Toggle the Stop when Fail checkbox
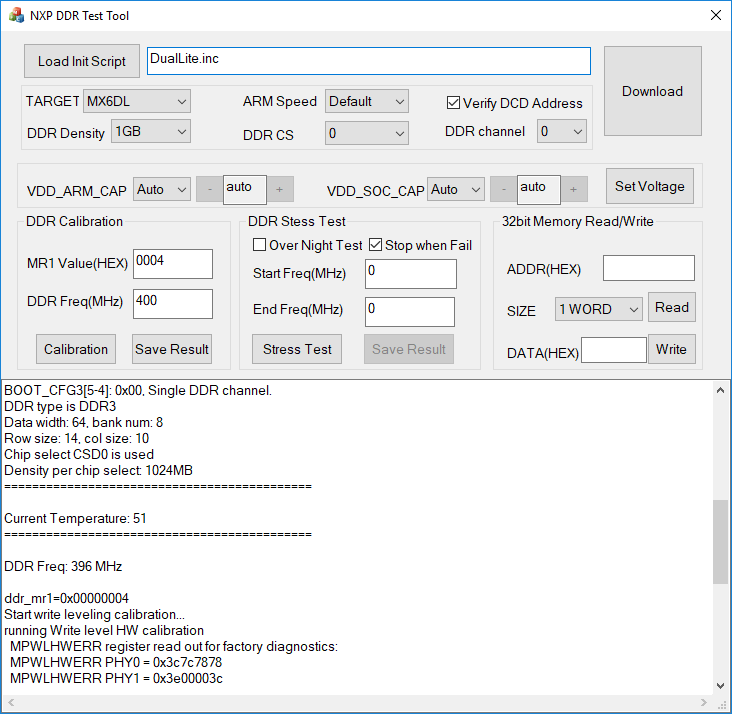The width and height of the screenshot is (732, 714). click(x=421, y=245)
